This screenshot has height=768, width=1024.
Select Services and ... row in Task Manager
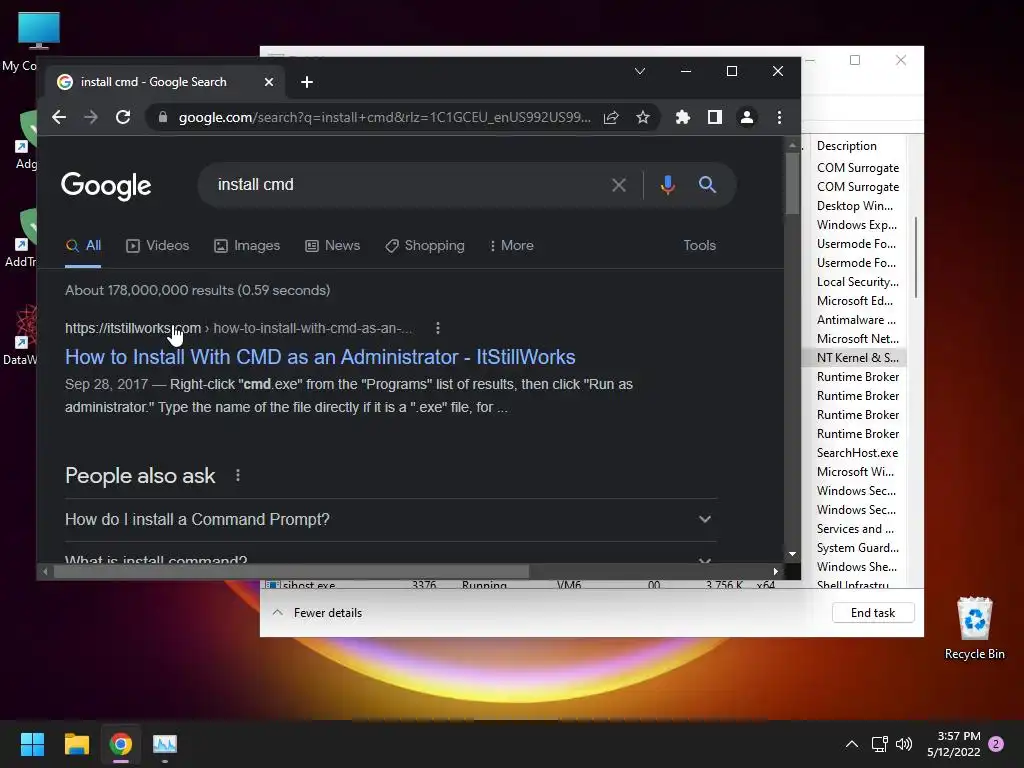[856, 529]
